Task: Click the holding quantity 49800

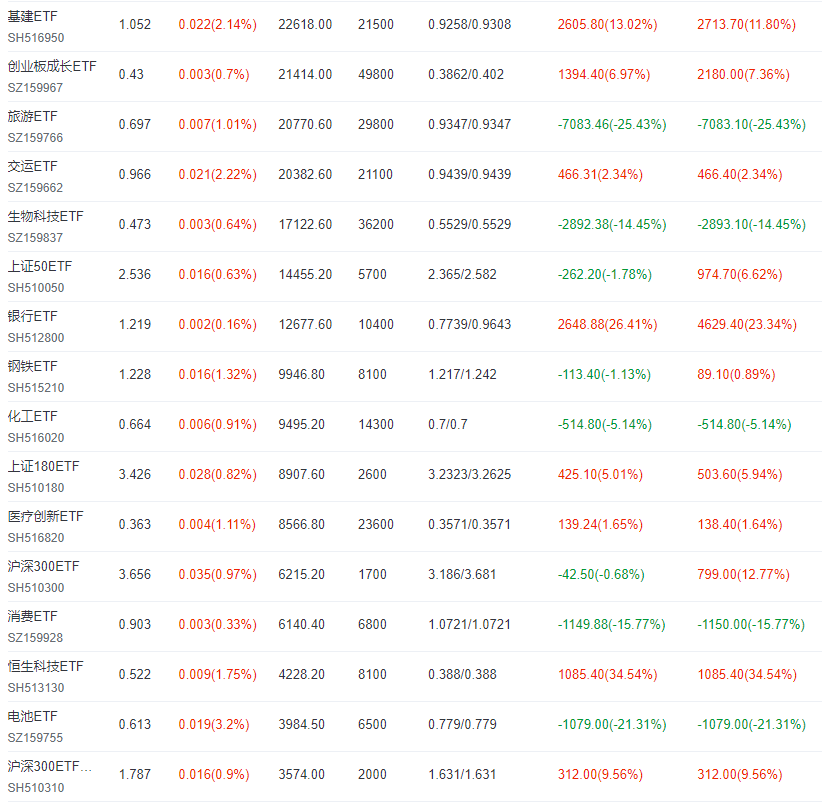Action: 376,74
